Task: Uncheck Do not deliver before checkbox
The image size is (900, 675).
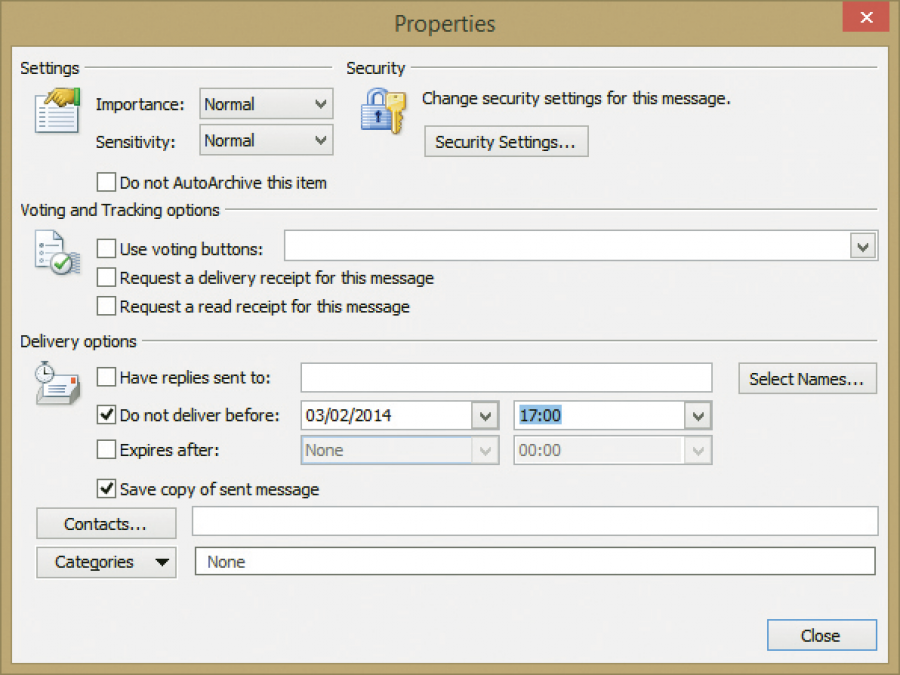Action: point(106,414)
